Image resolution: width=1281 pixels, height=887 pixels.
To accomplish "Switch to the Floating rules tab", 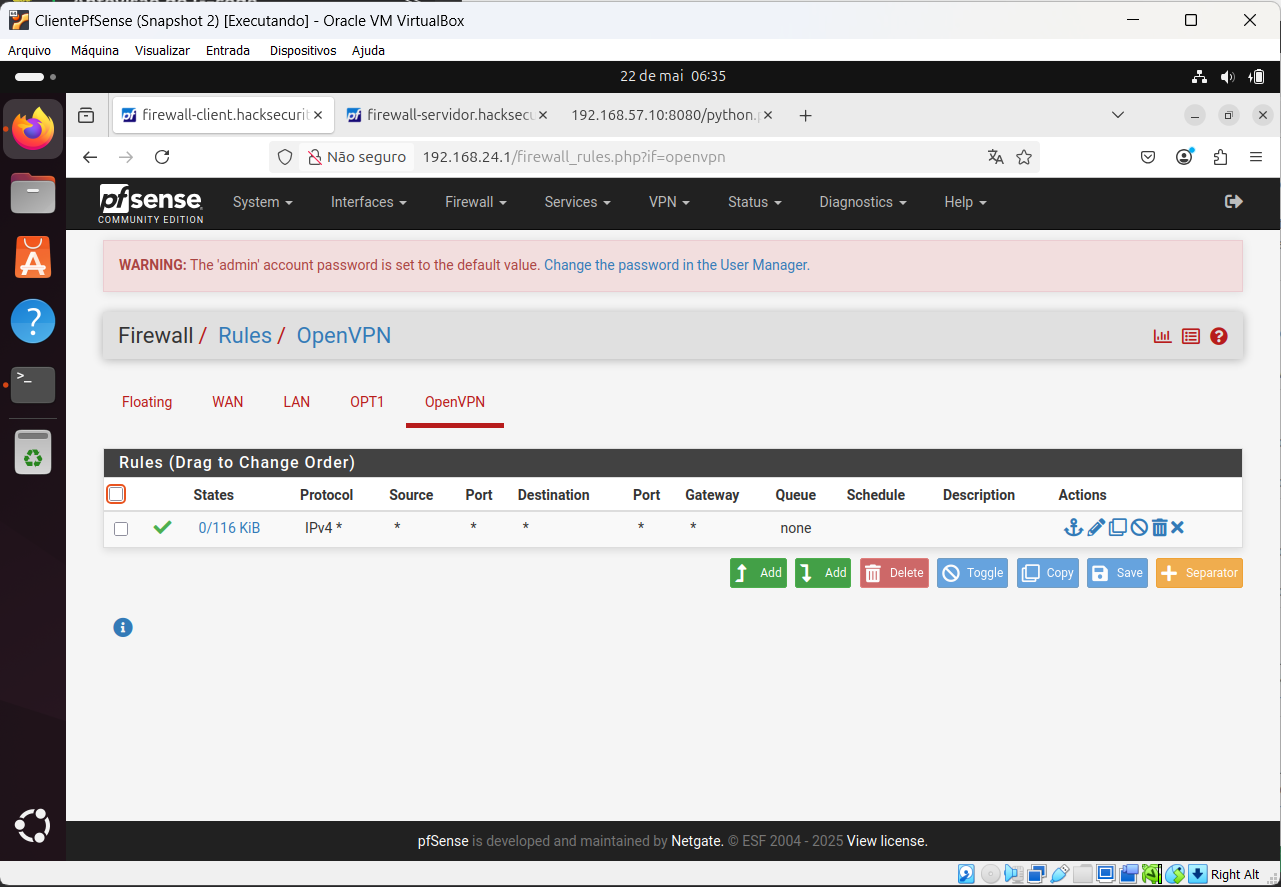I will (x=147, y=402).
